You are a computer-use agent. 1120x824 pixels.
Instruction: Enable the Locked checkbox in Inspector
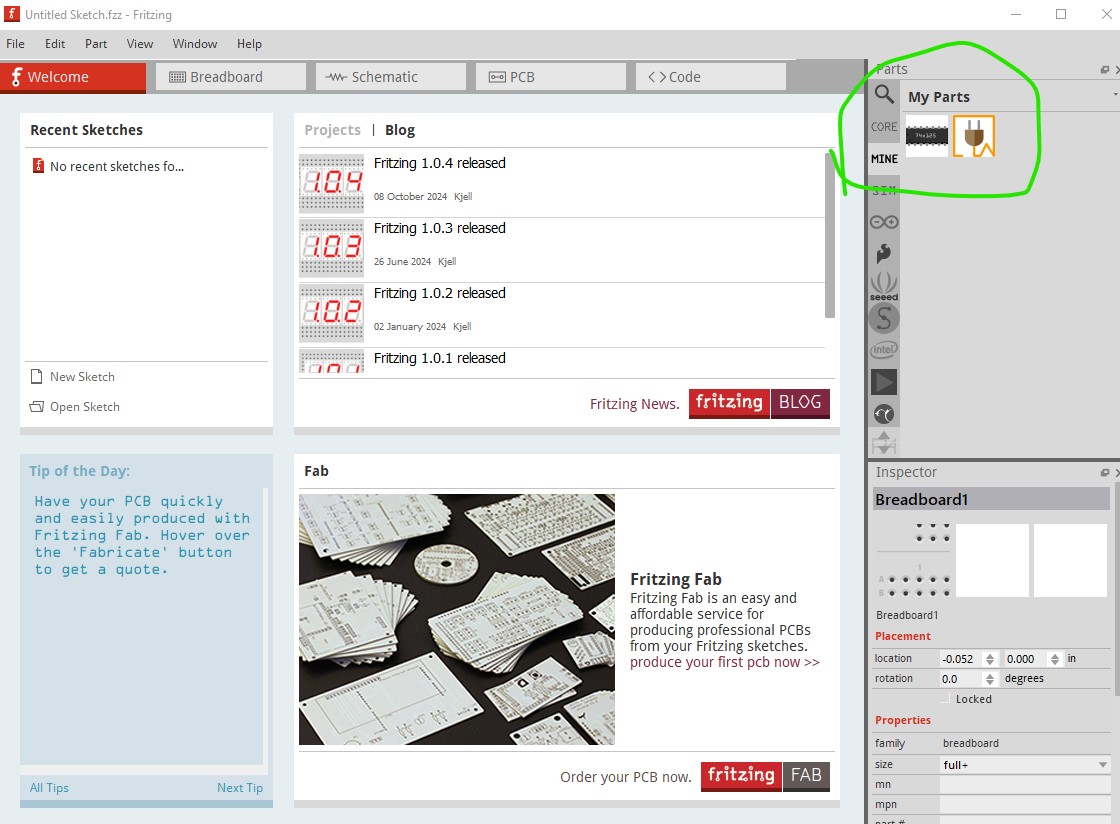coord(946,699)
